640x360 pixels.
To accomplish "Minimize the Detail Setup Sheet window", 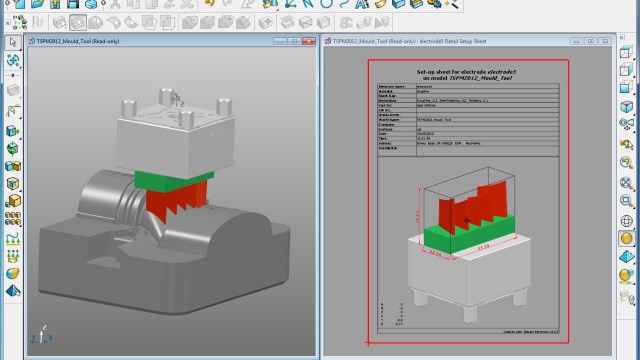I will [576, 41].
